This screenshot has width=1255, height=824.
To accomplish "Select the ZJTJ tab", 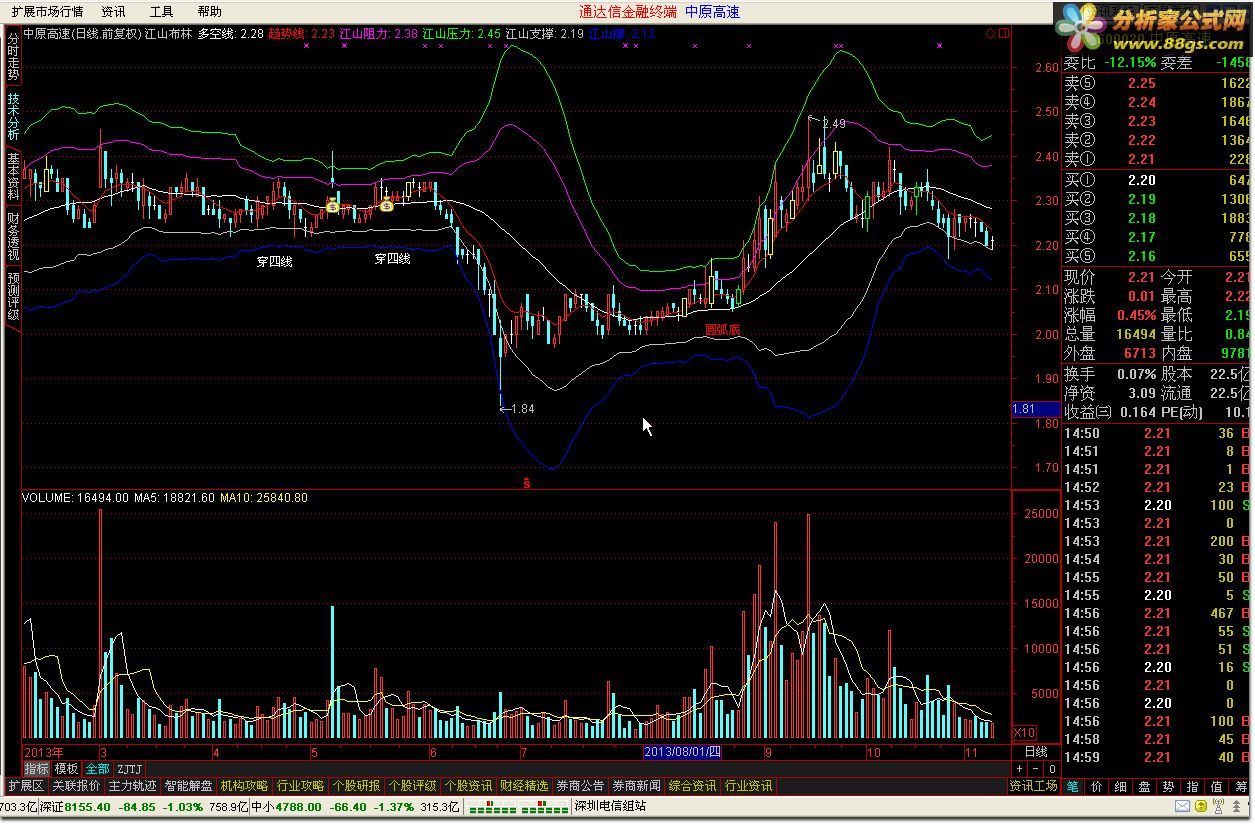I will tap(130, 769).
